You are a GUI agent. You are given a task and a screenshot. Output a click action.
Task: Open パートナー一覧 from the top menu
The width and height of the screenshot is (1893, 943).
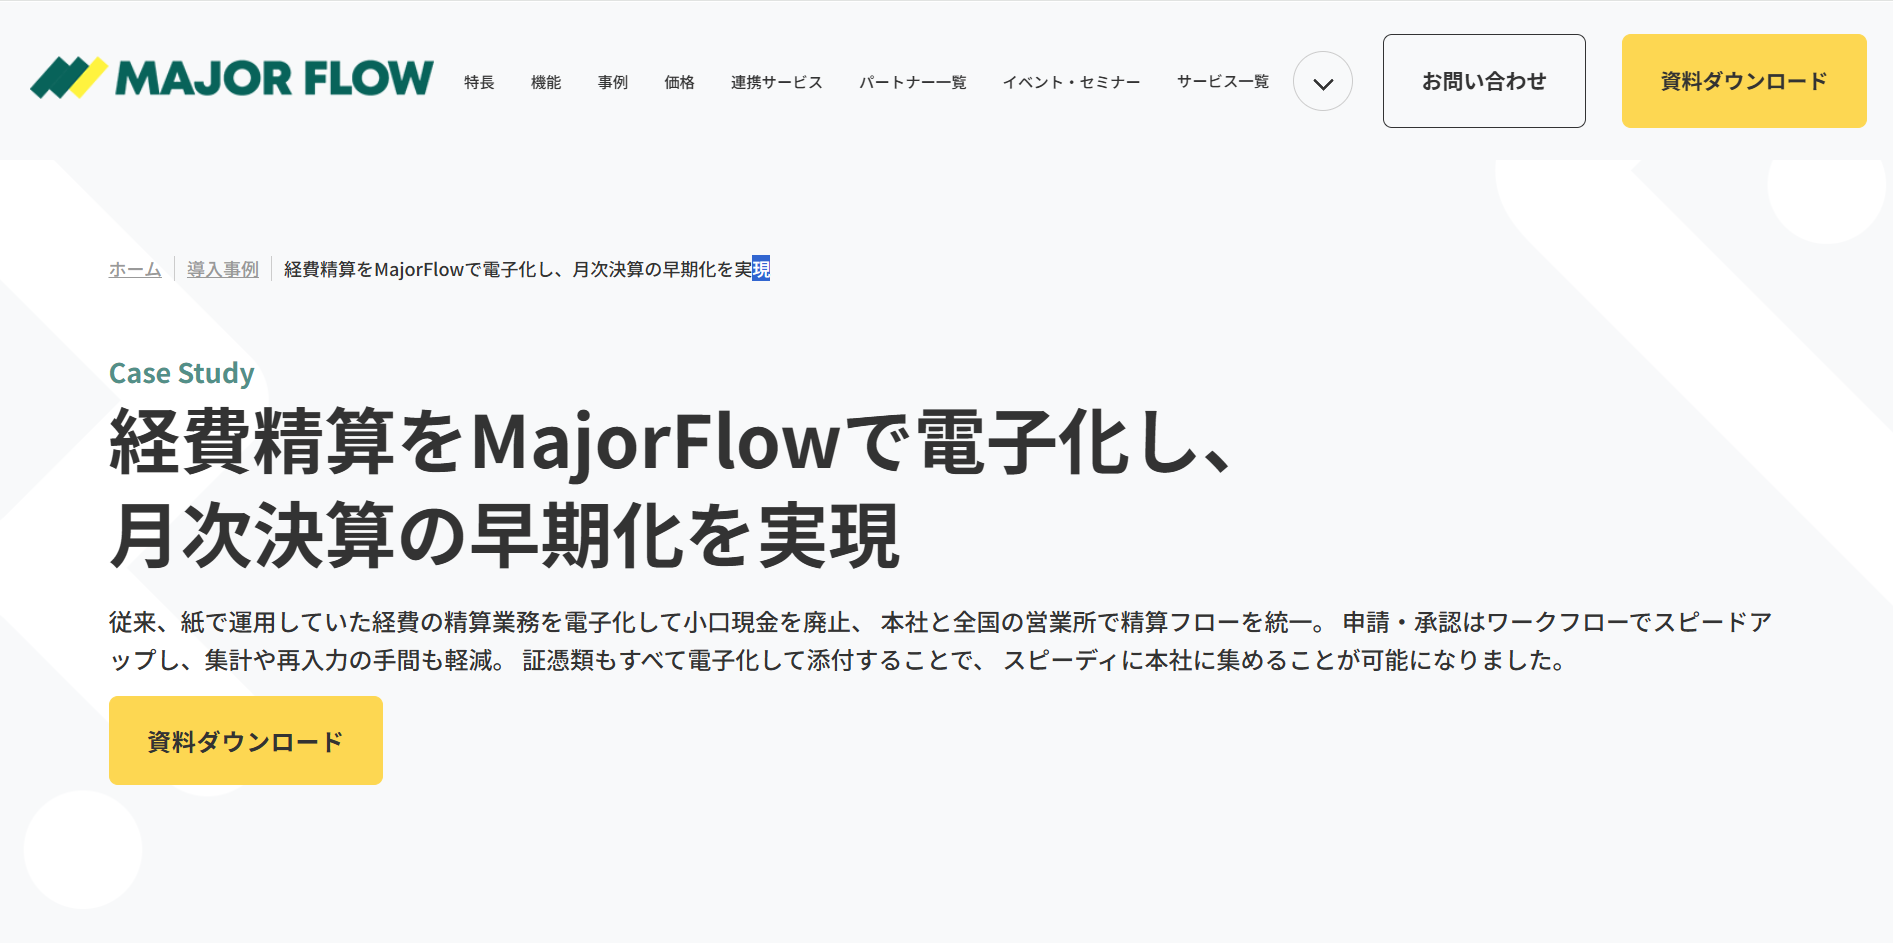(x=912, y=82)
